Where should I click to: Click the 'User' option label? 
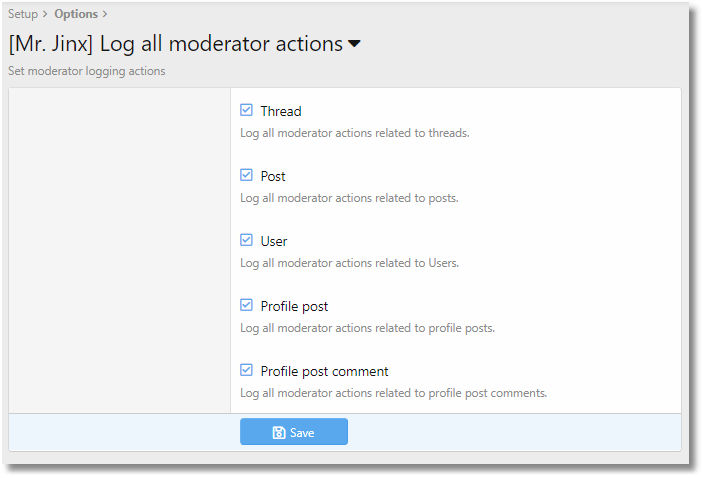[274, 241]
